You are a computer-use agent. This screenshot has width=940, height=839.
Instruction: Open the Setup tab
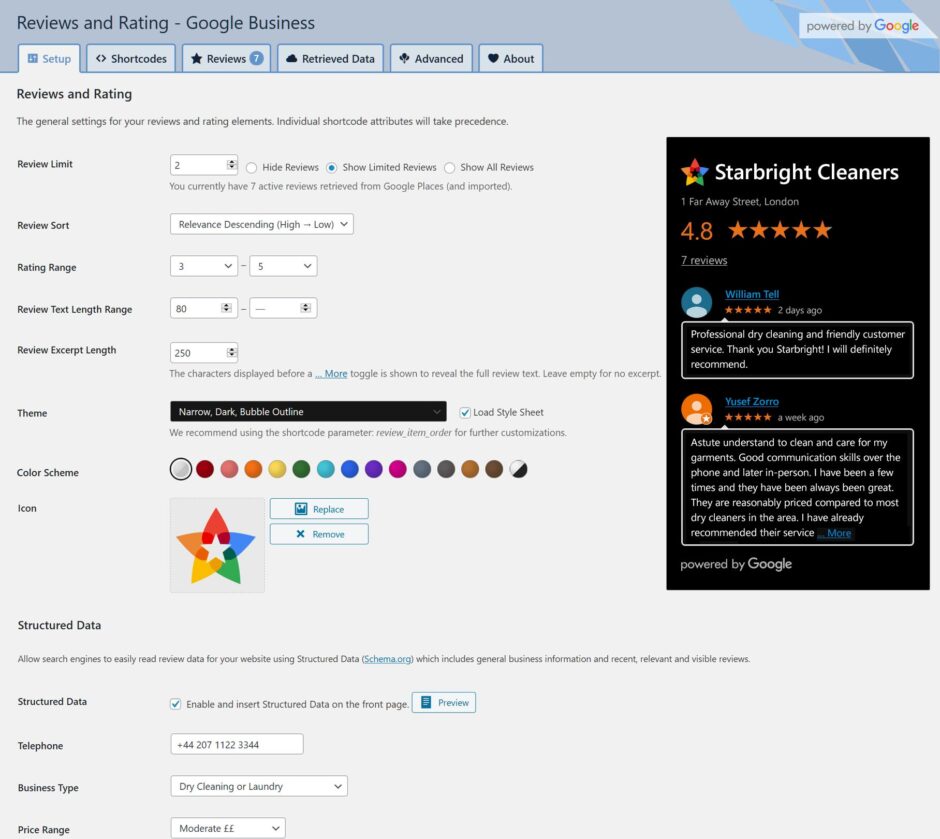49,59
